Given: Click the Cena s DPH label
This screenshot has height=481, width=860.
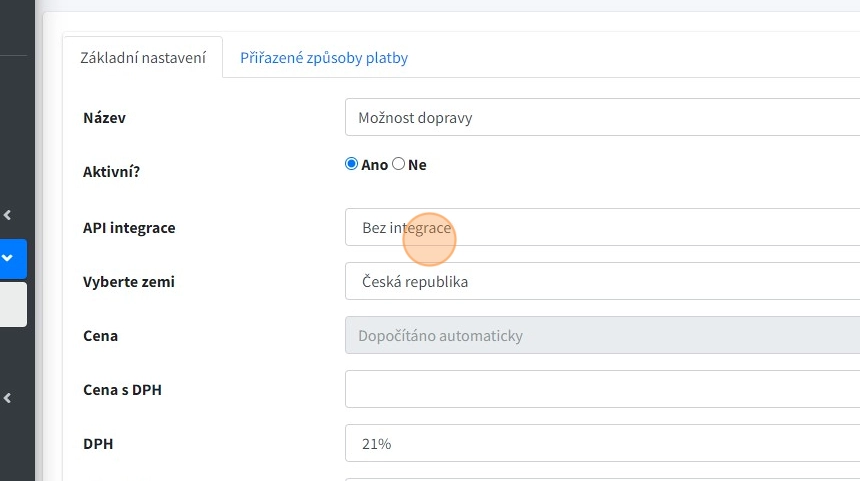Looking at the screenshot, I should click(122, 390).
